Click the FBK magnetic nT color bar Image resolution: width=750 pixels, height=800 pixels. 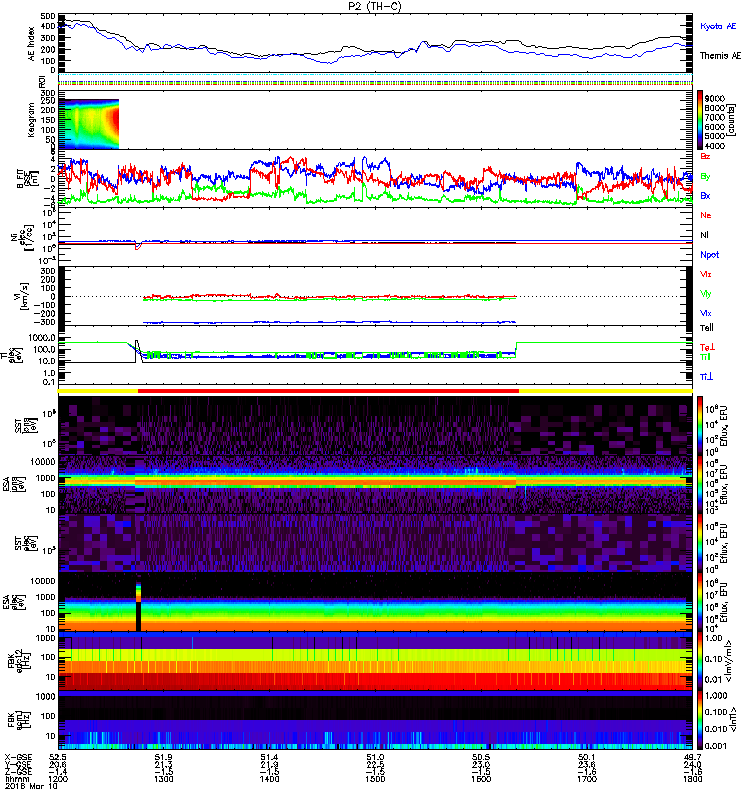point(700,720)
